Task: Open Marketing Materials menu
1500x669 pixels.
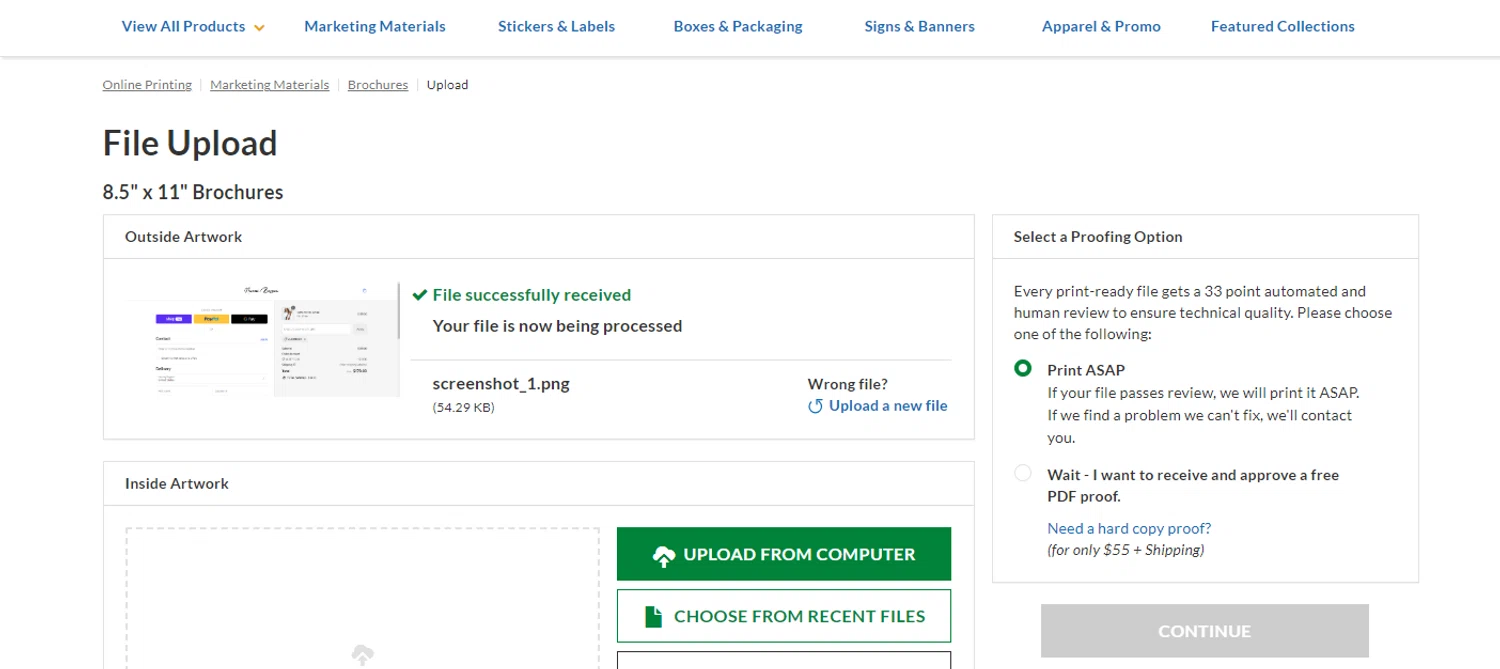Action: [375, 27]
